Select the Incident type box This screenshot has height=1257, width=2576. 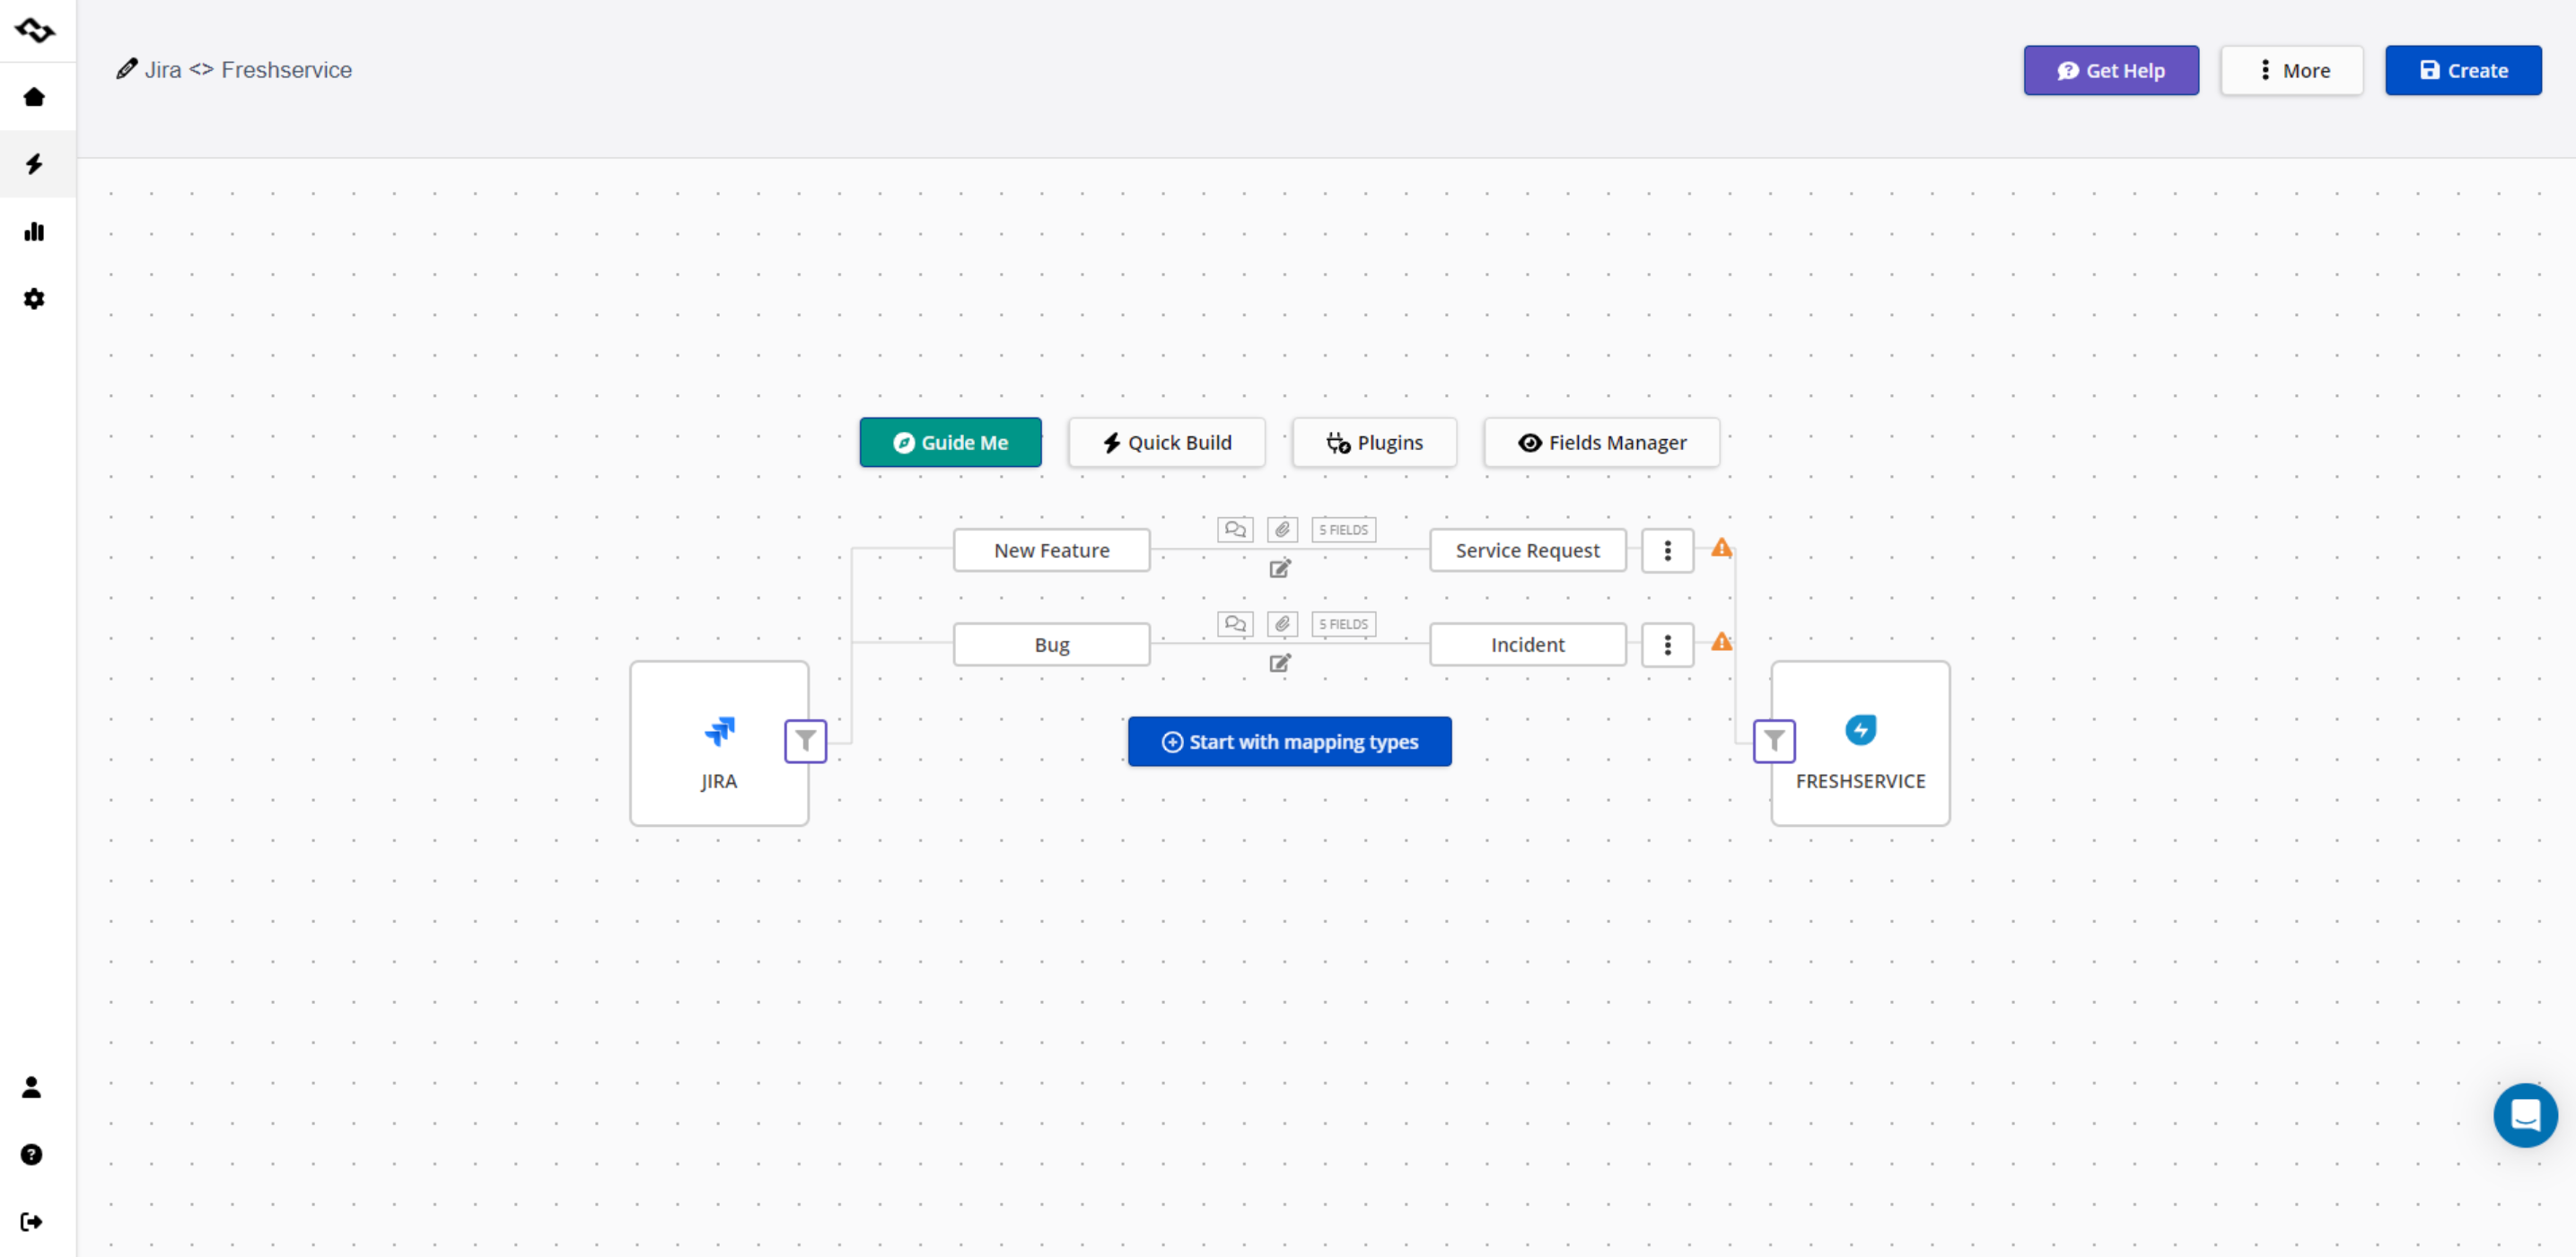[1527, 645]
